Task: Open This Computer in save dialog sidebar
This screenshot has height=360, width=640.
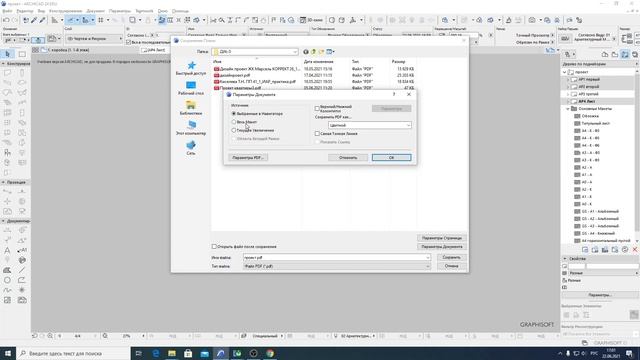Action: [x=191, y=128]
